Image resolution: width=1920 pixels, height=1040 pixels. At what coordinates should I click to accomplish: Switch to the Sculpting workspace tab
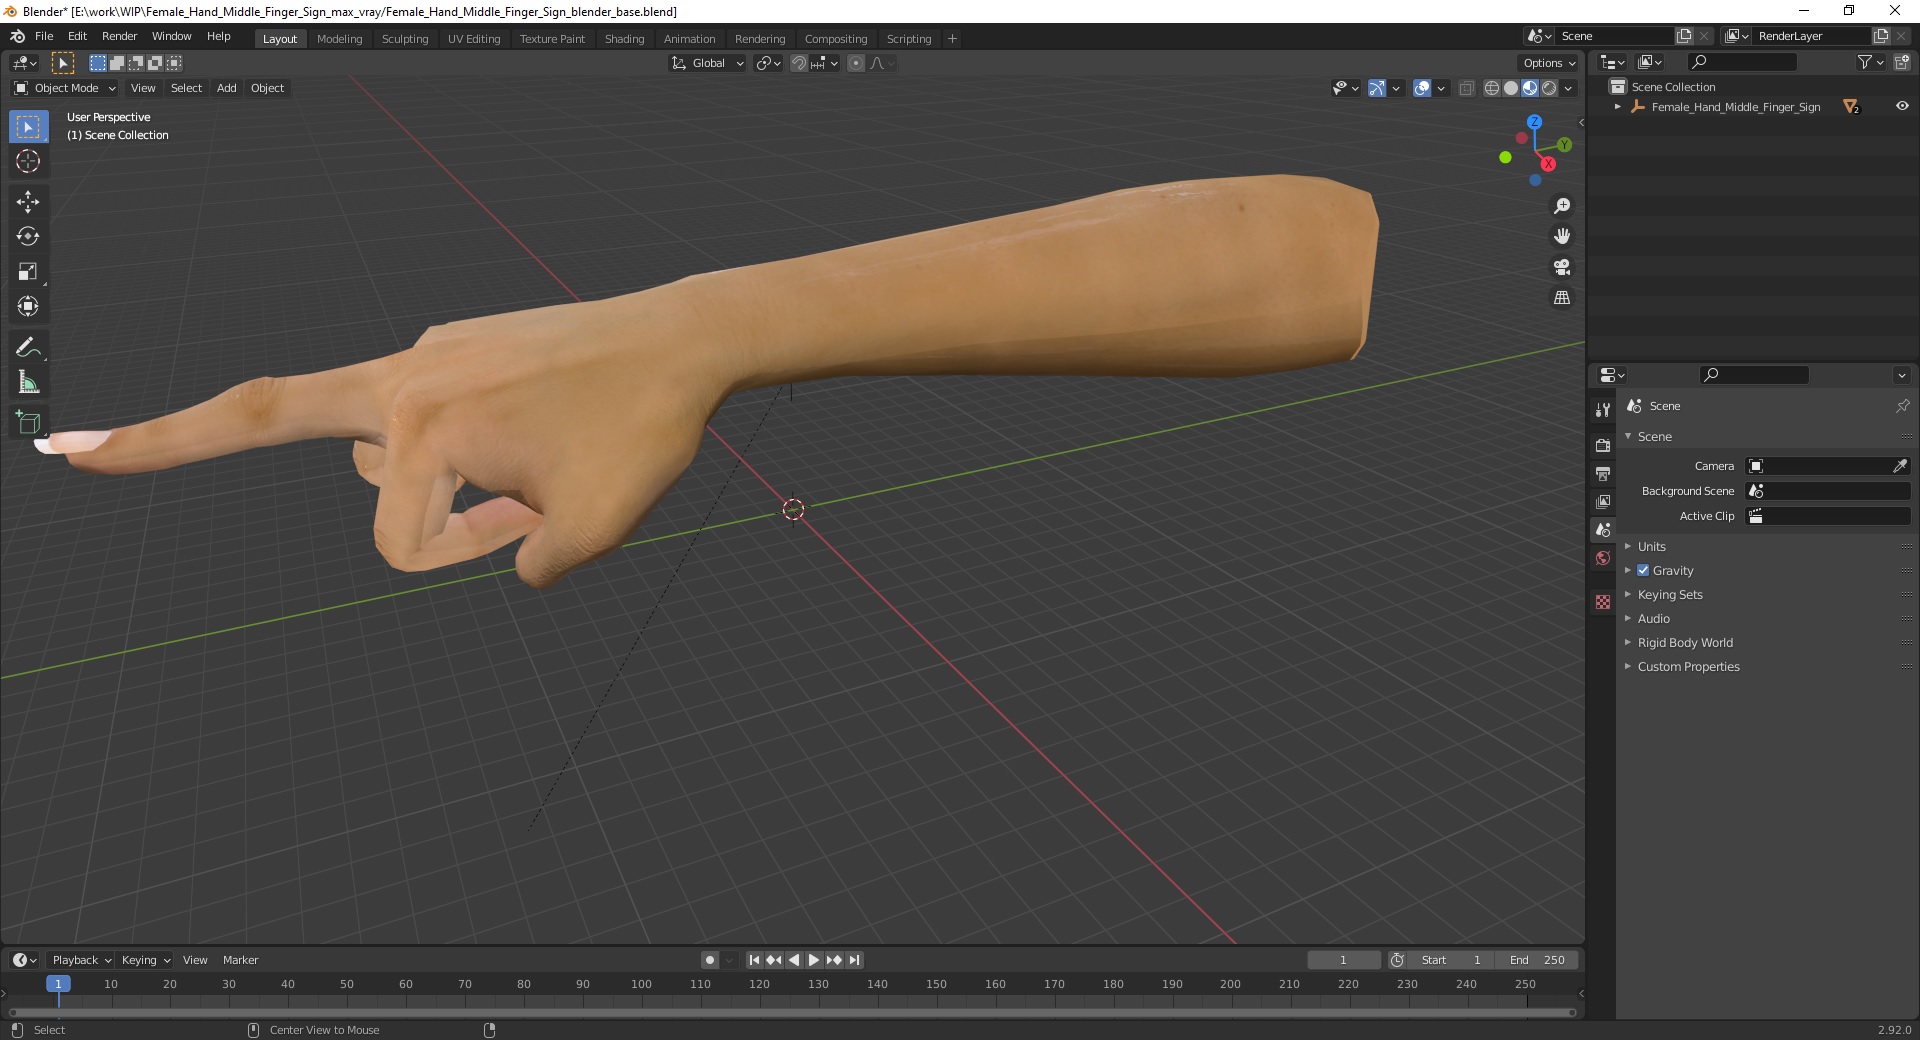405,39
